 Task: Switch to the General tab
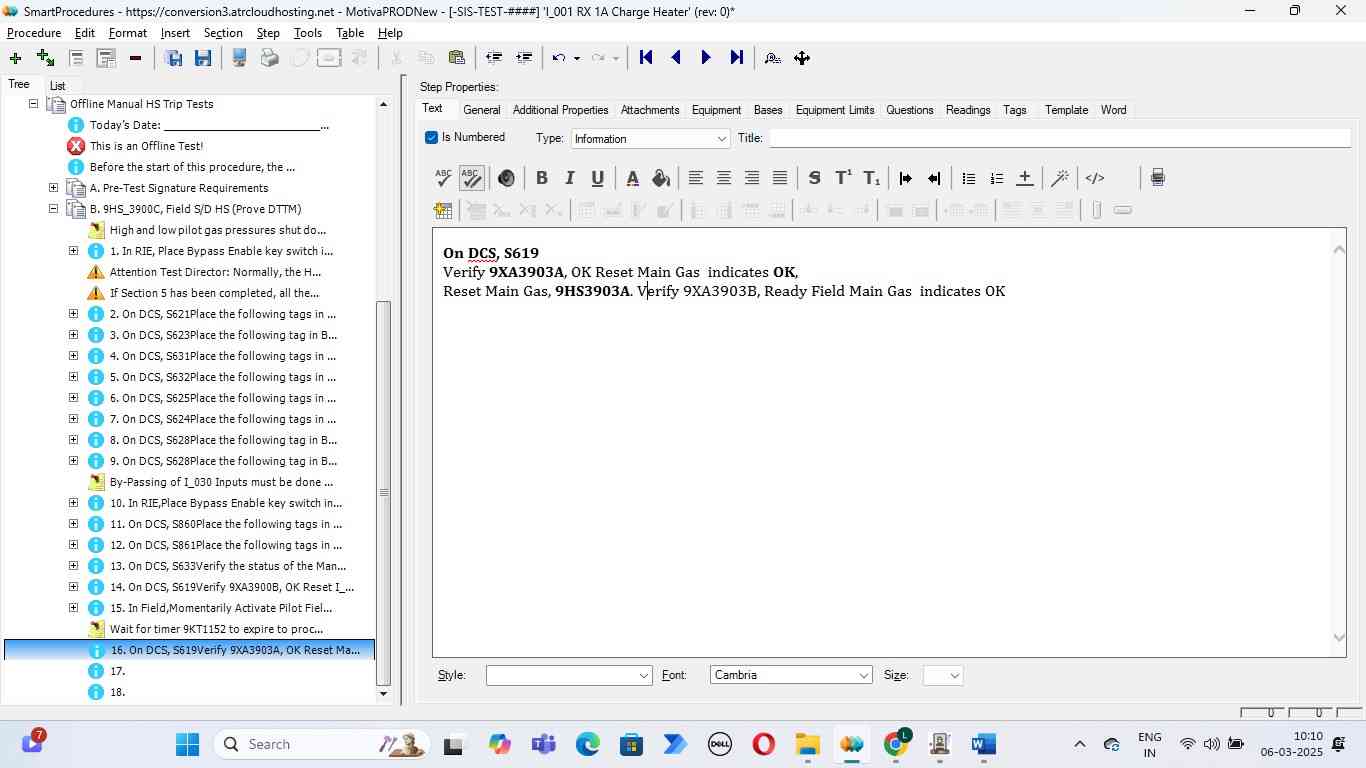[481, 110]
